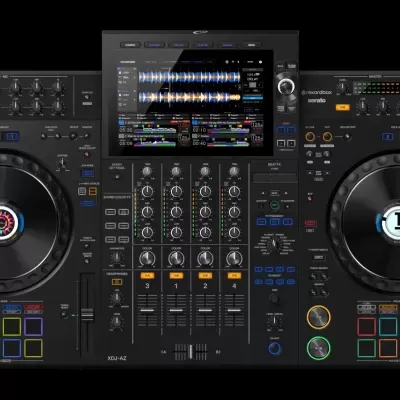Tap the SOURCE button above the display
400x400 pixels.
(x=130, y=45)
